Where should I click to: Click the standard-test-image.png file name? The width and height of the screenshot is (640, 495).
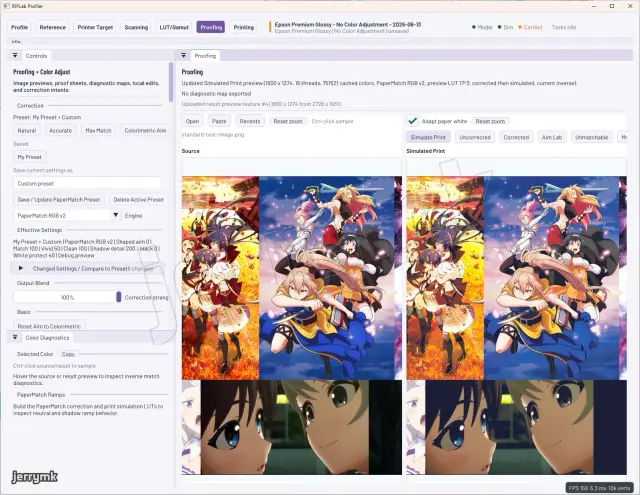(x=213, y=134)
